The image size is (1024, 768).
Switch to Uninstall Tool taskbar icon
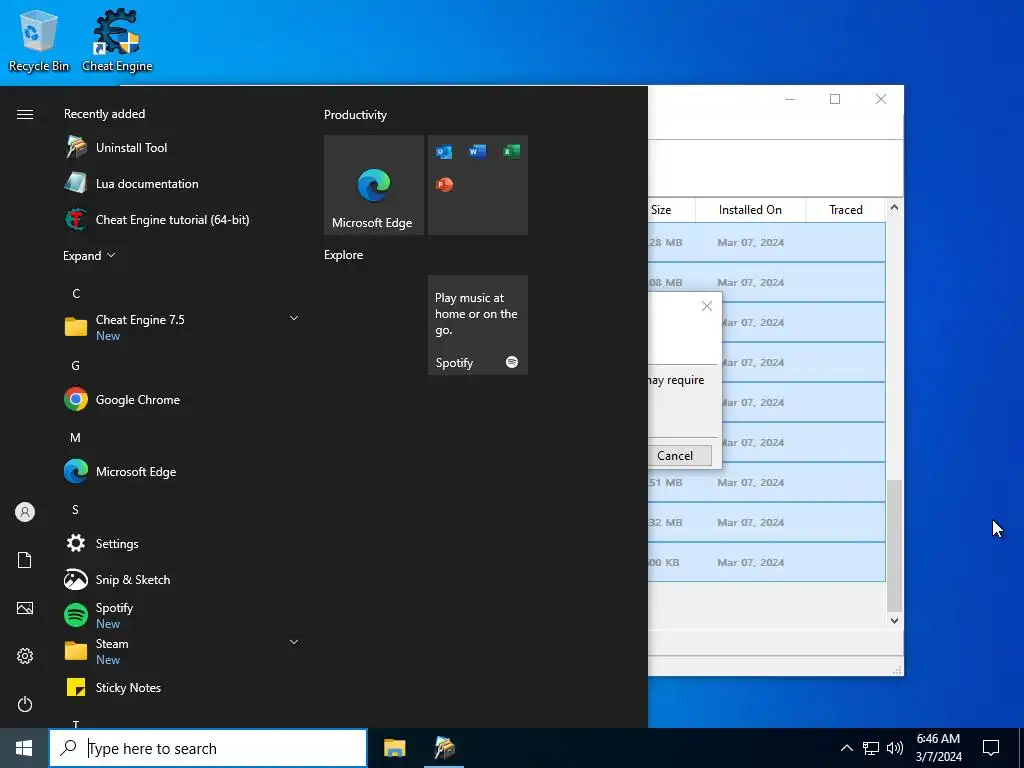coord(445,748)
